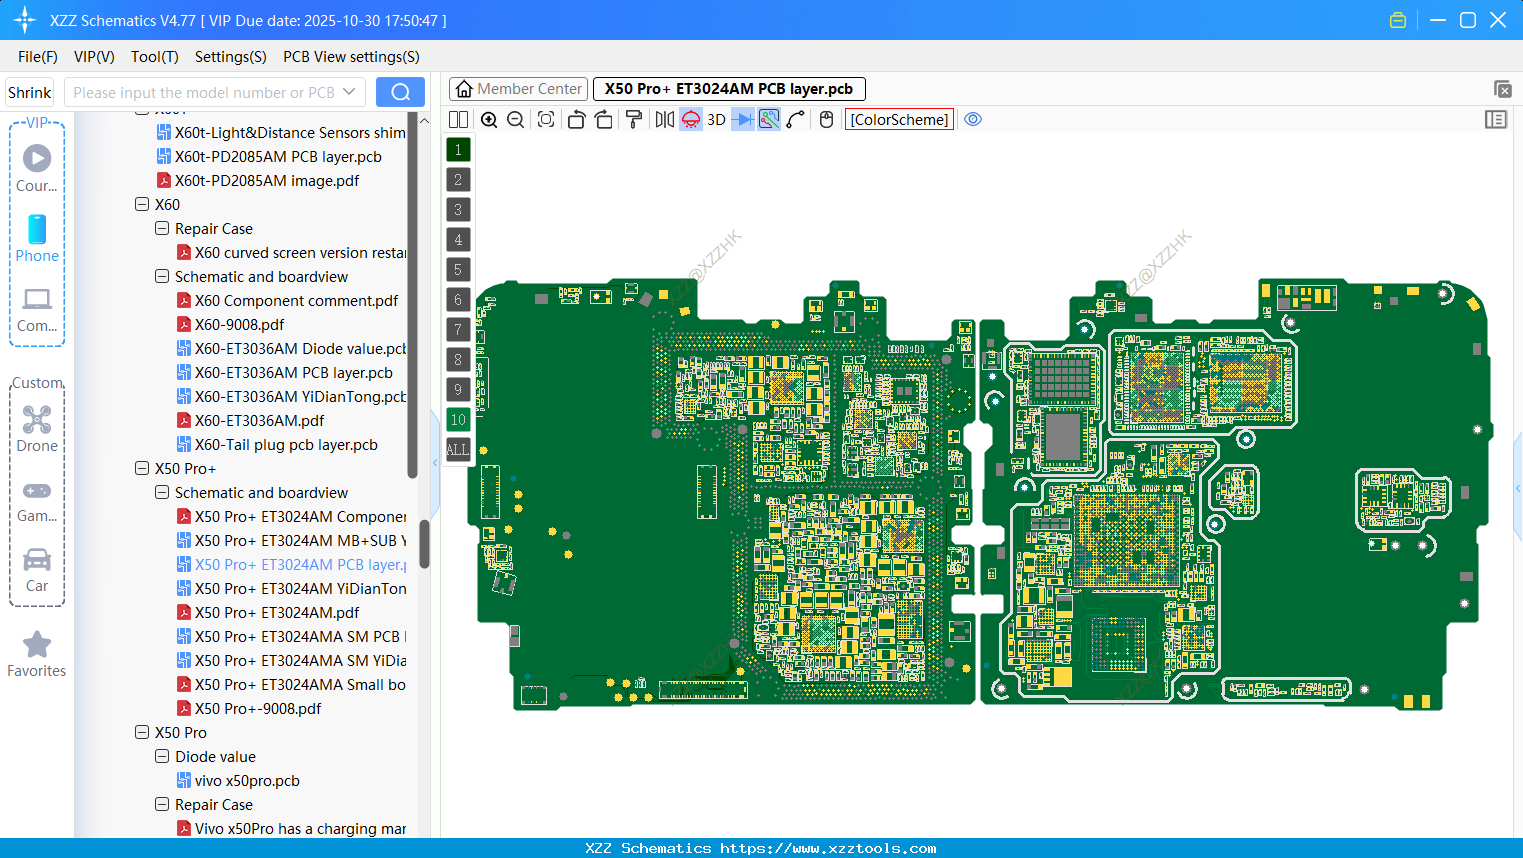Screen dimensions: 1523x858
Task: Toggle the highlighted lamp display mode
Action: click(690, 119)
